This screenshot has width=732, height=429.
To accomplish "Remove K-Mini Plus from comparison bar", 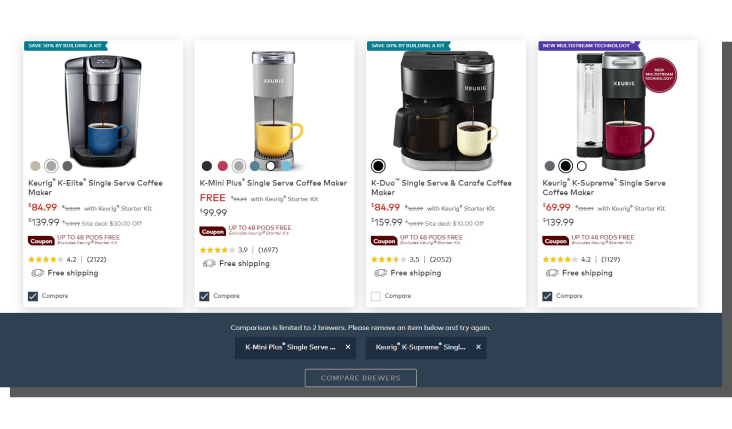I will pyautogui.click(x=348, y=347).
